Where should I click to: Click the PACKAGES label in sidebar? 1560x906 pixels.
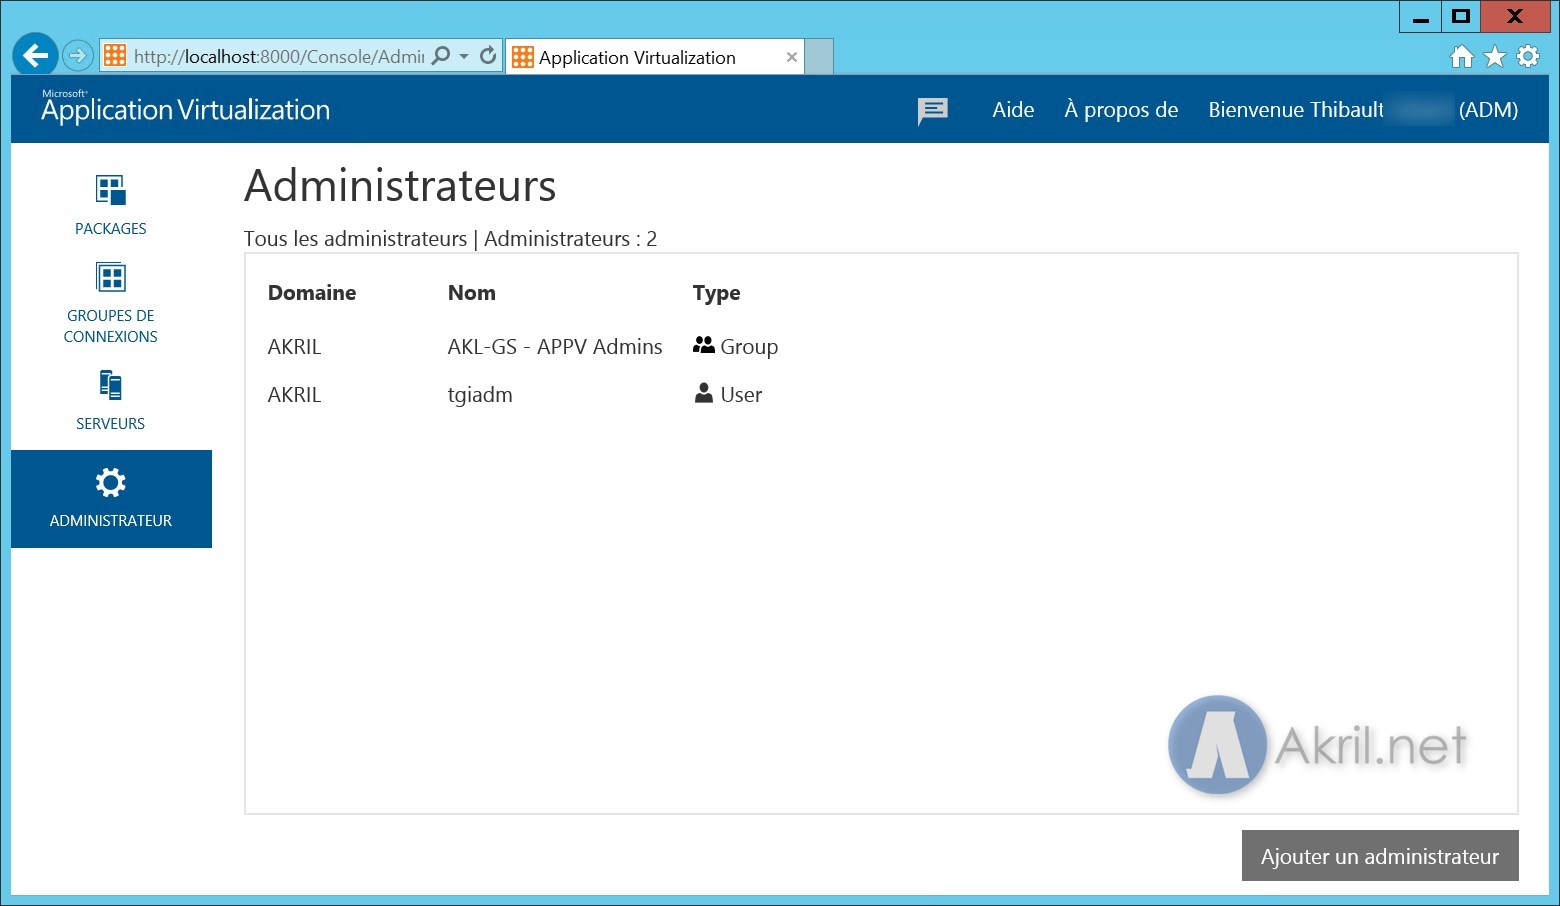point(110,229)
